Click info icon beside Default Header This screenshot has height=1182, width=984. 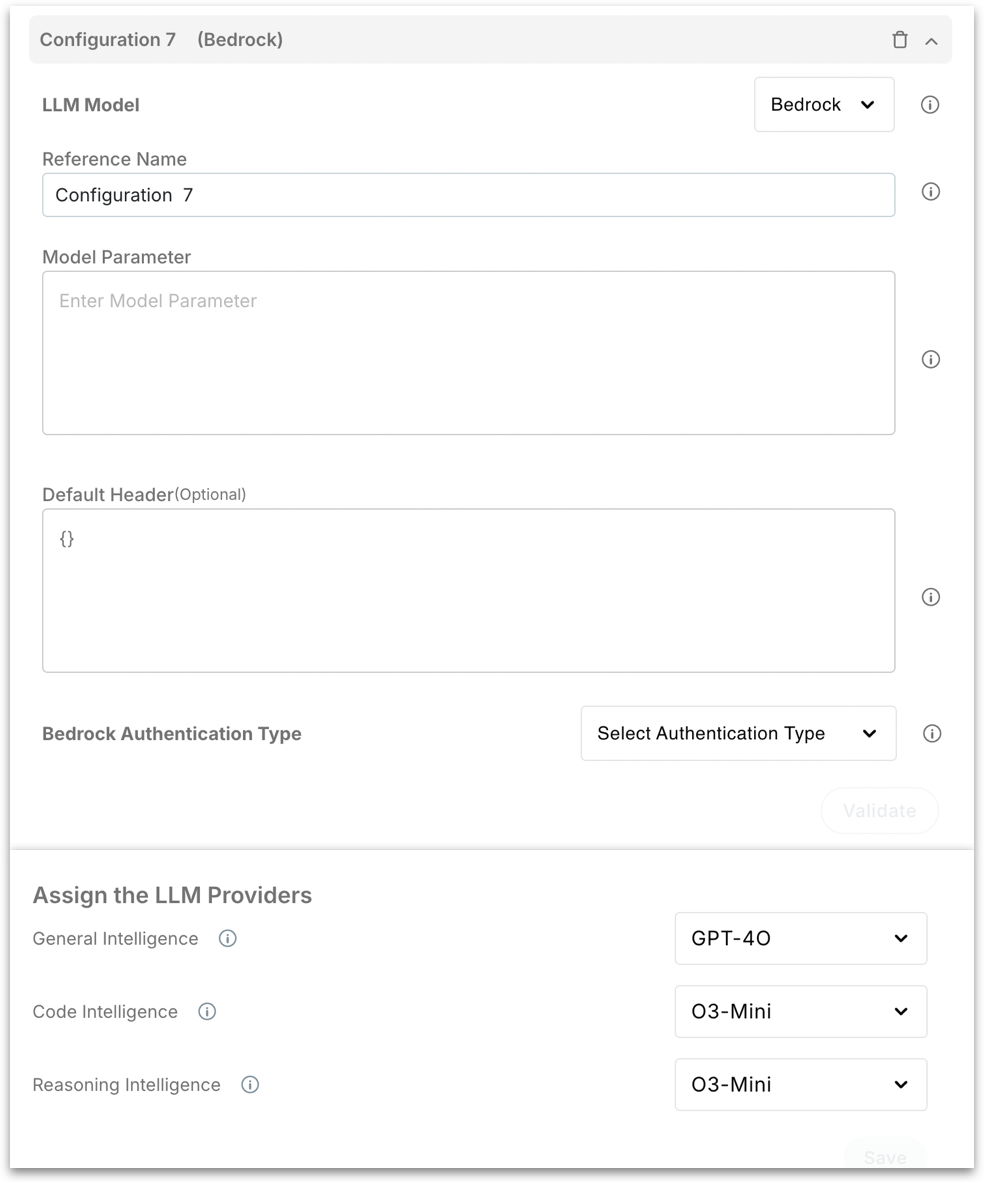tap(930, 597)
